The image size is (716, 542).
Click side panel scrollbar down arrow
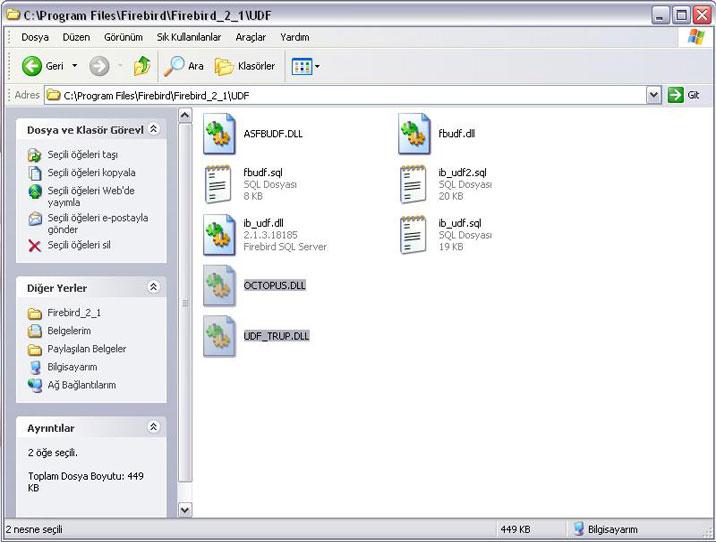pos(184,509)
